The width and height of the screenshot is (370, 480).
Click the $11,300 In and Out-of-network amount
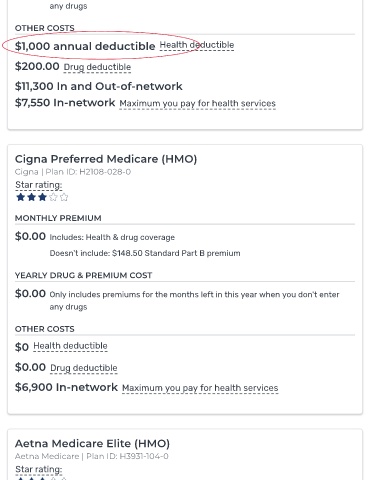point(99,86)
